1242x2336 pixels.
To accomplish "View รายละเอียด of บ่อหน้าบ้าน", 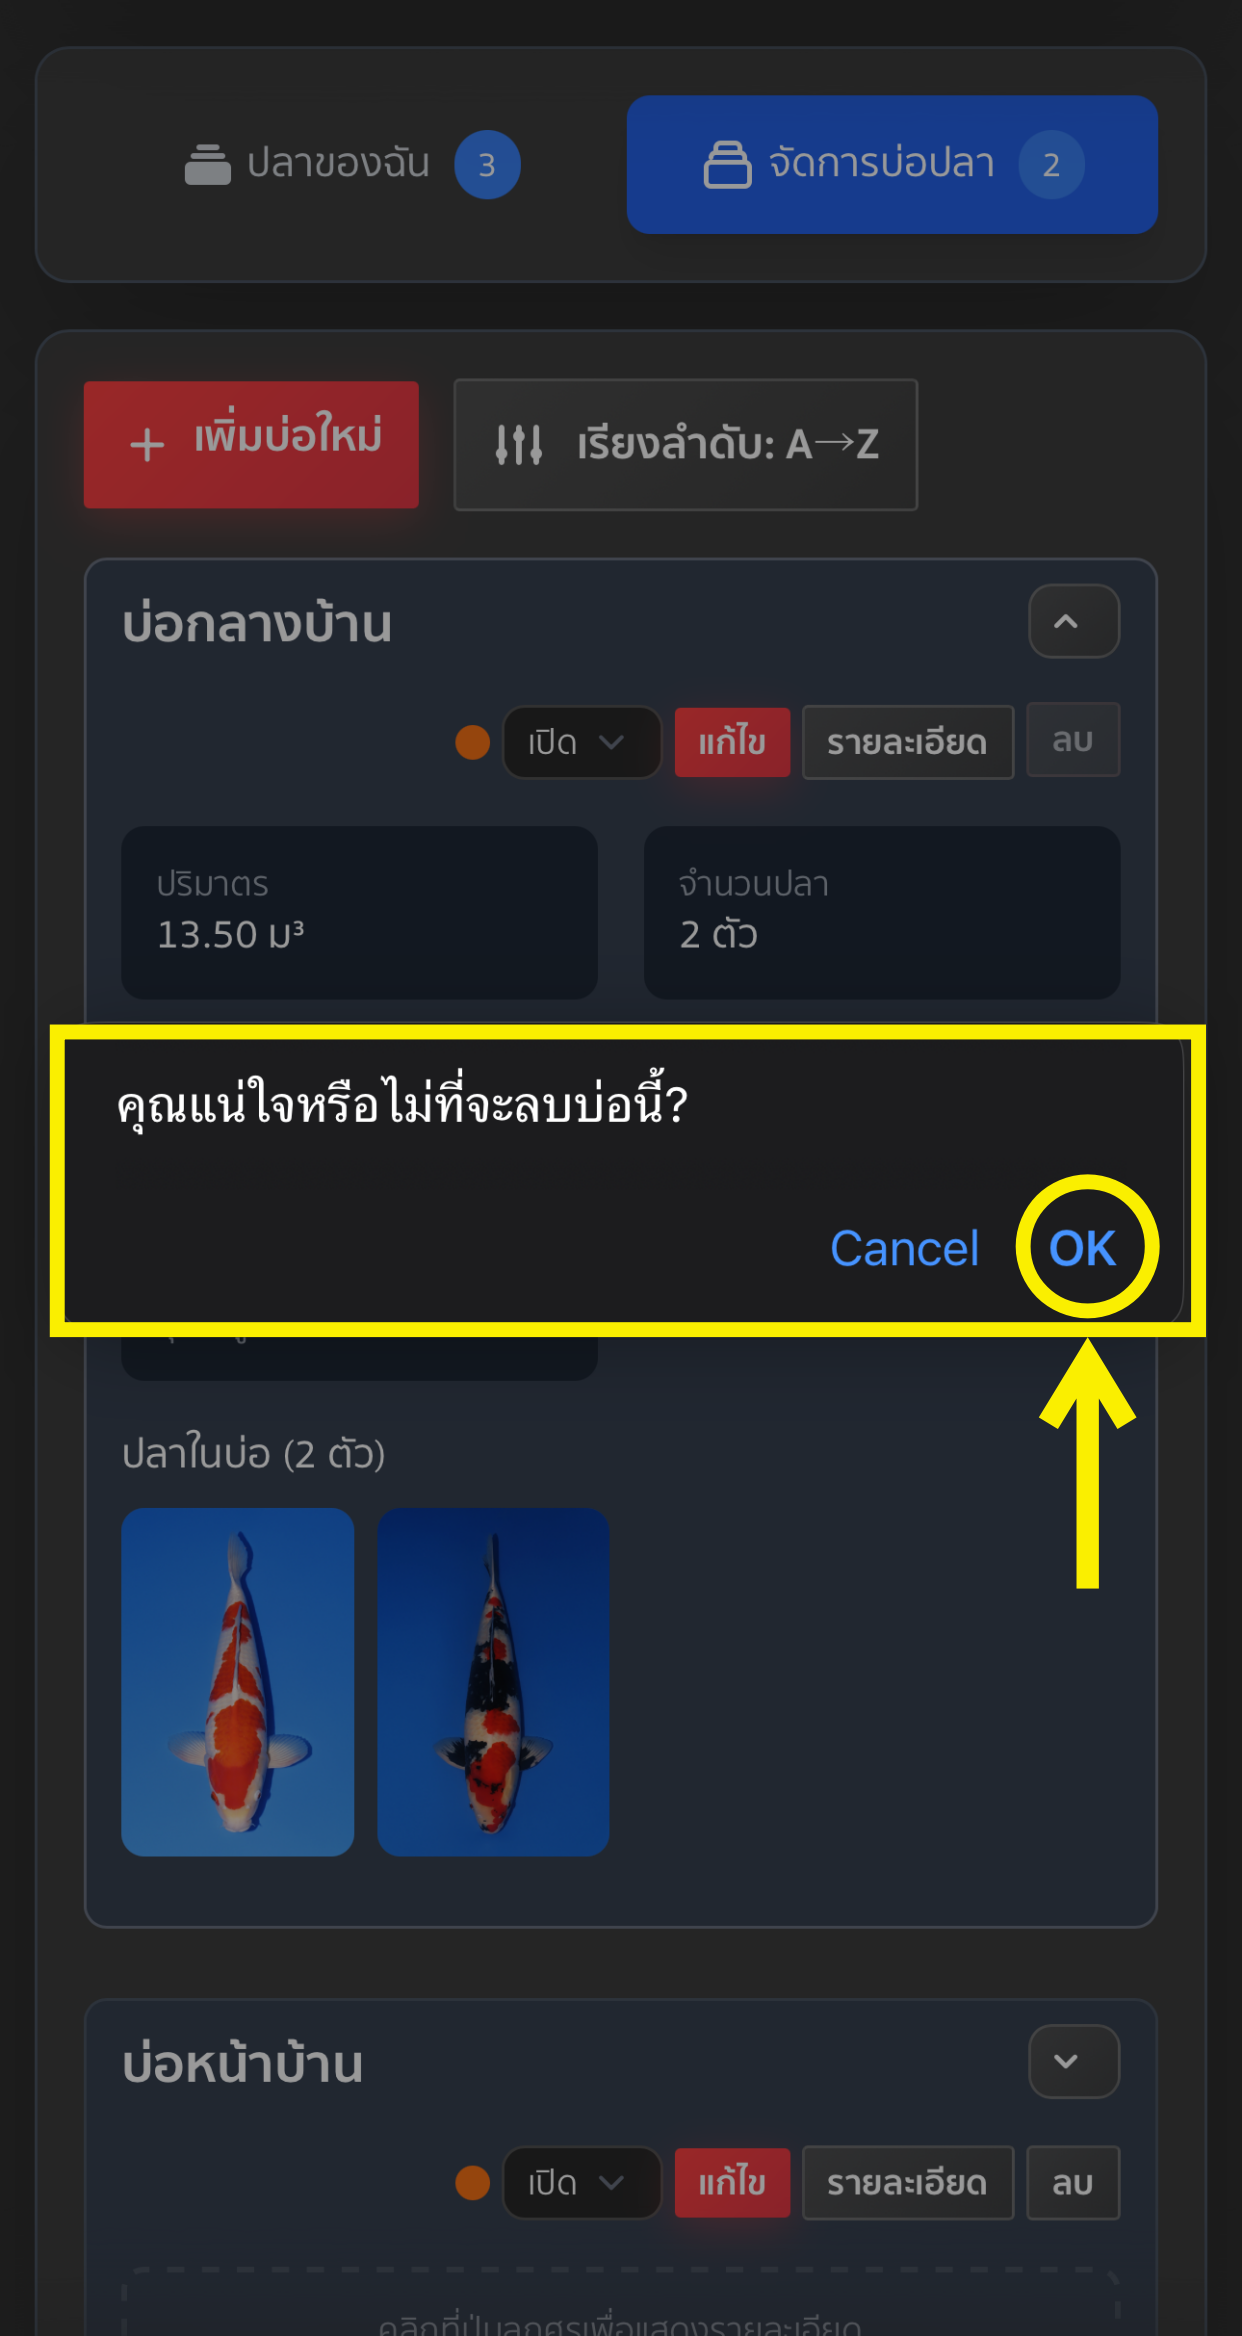I will (907, 2182).
